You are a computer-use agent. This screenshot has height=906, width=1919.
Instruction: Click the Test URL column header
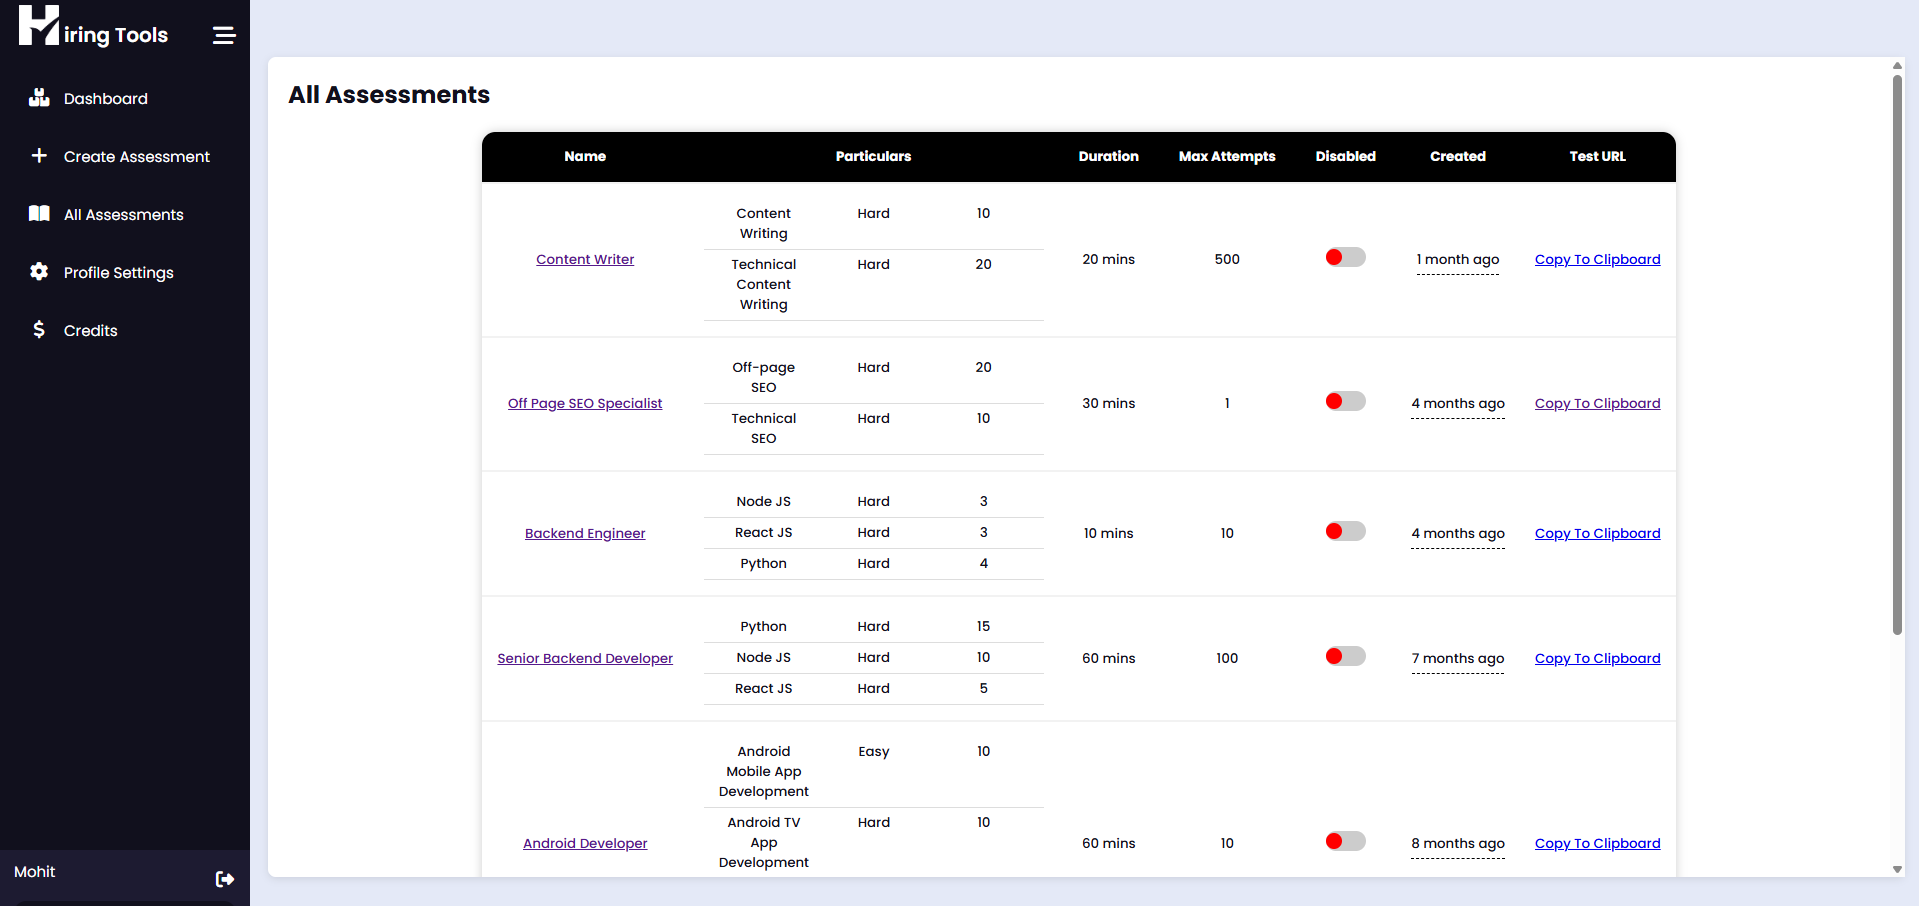click(1597, 156)
